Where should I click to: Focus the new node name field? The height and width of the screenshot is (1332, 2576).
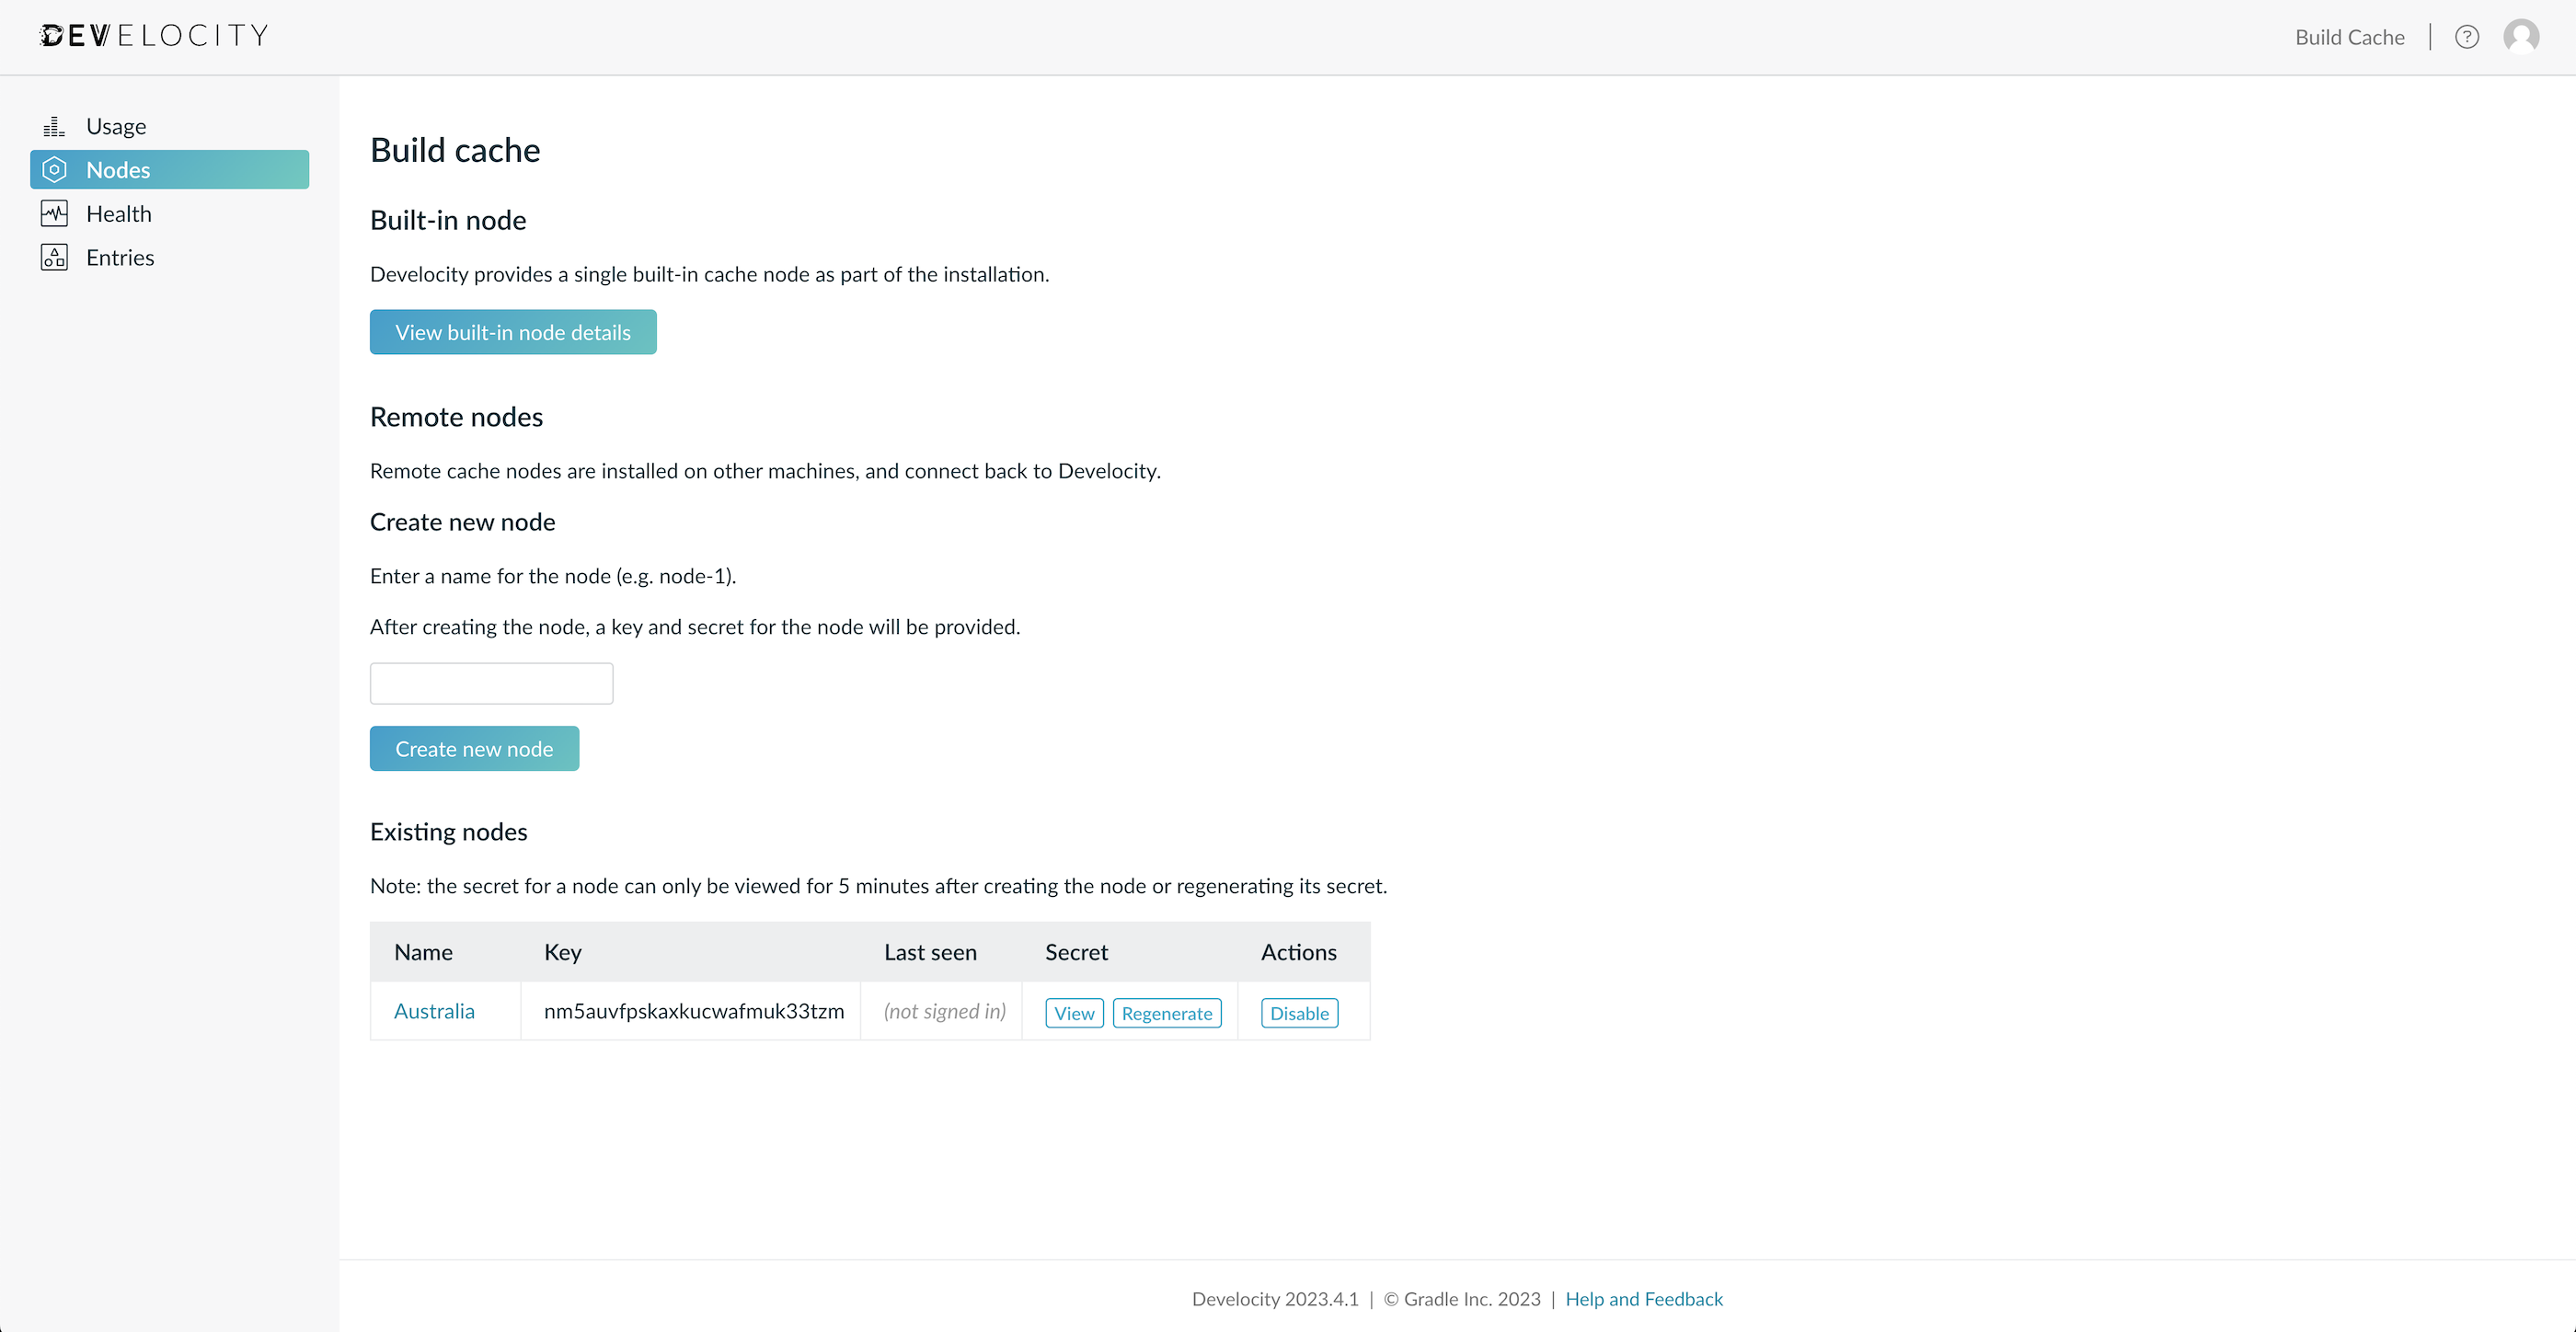click(491, 683)
